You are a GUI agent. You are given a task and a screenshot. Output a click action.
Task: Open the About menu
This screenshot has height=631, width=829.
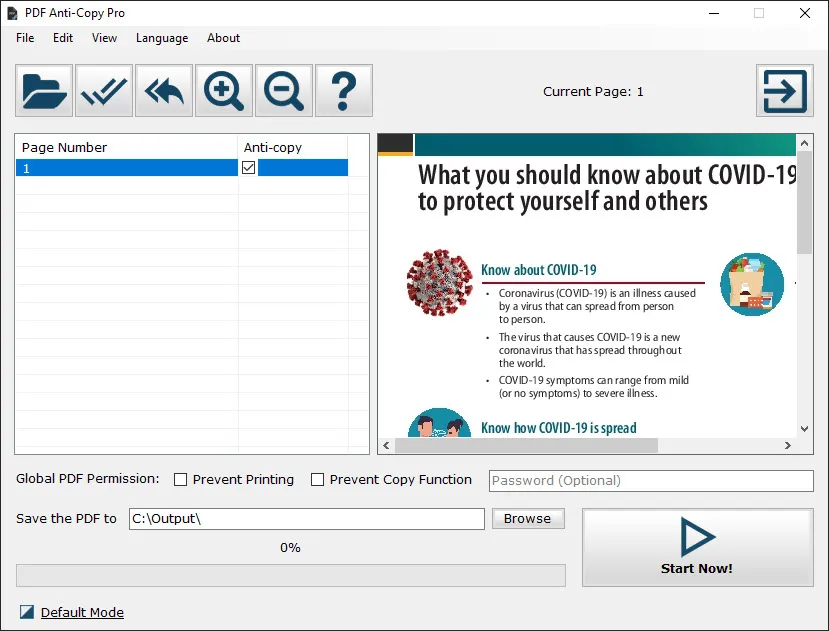(223, 38)
